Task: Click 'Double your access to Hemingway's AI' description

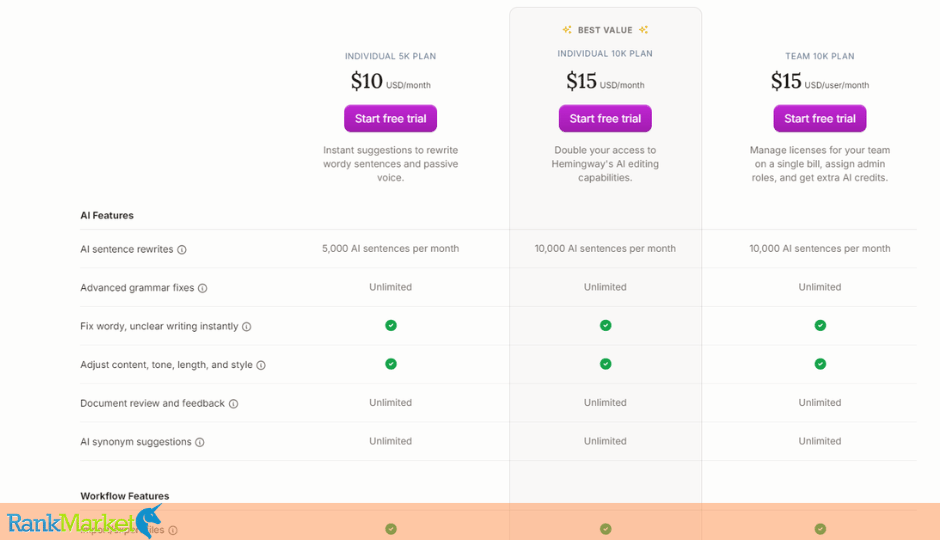Action: [605, 164]
